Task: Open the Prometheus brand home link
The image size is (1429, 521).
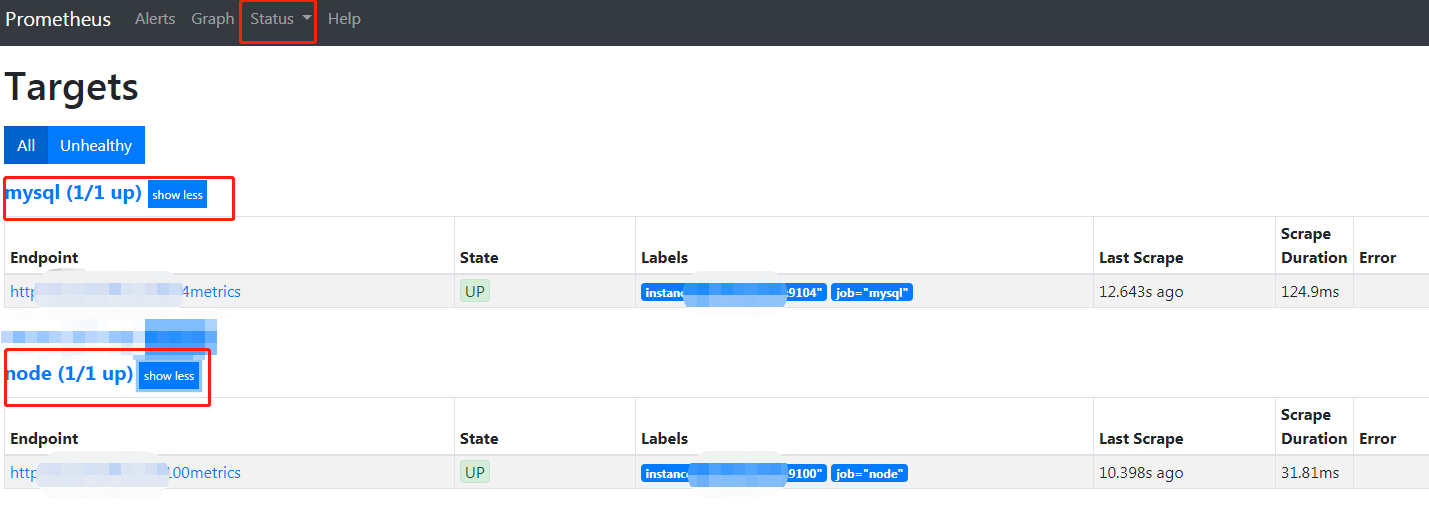Action: tap(58, 19)
